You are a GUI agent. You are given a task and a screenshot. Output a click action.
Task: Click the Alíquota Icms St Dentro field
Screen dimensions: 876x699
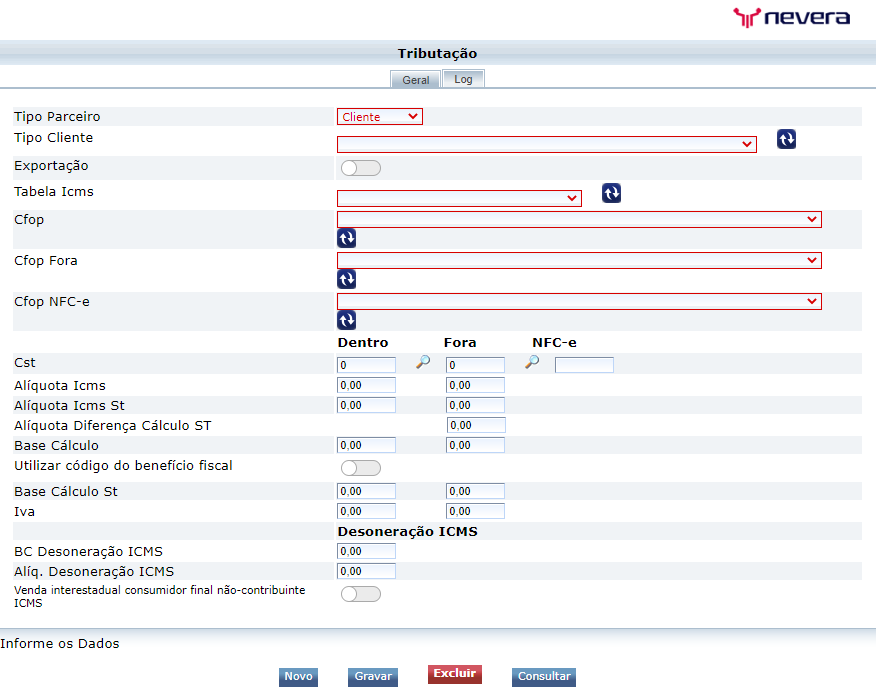[366, 405]
